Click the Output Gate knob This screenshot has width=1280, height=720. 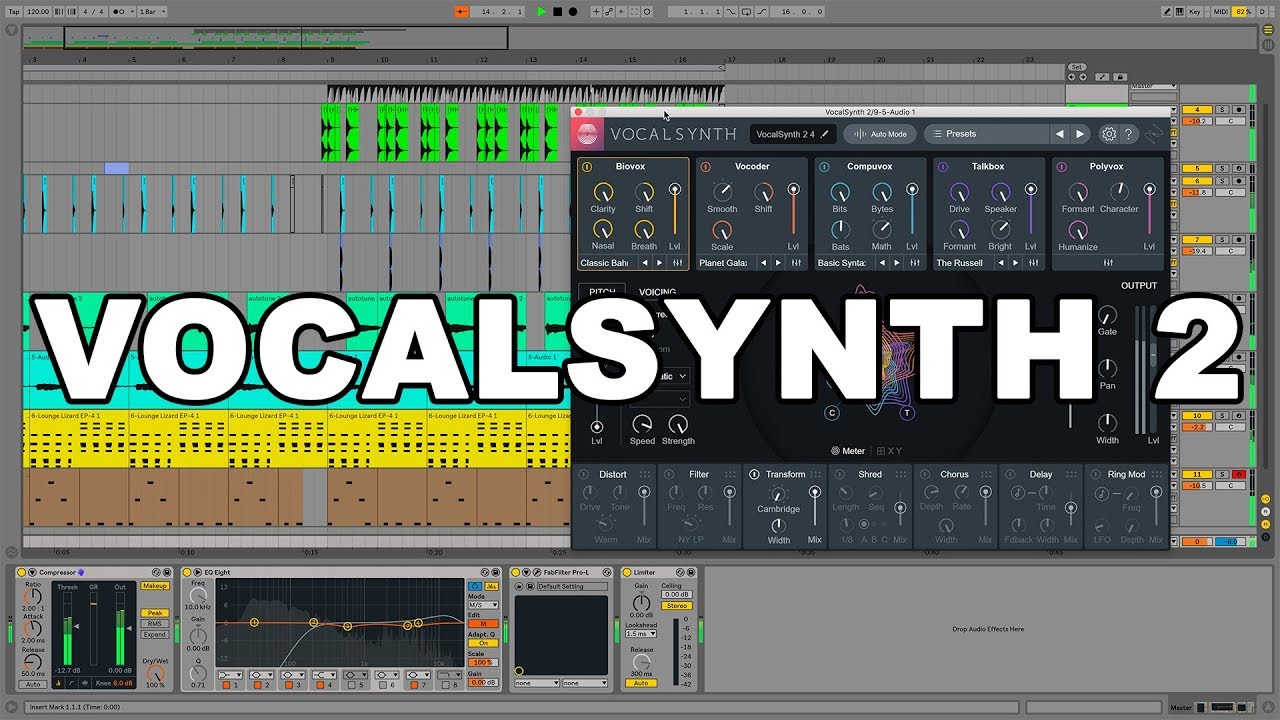coord(1108,314)
